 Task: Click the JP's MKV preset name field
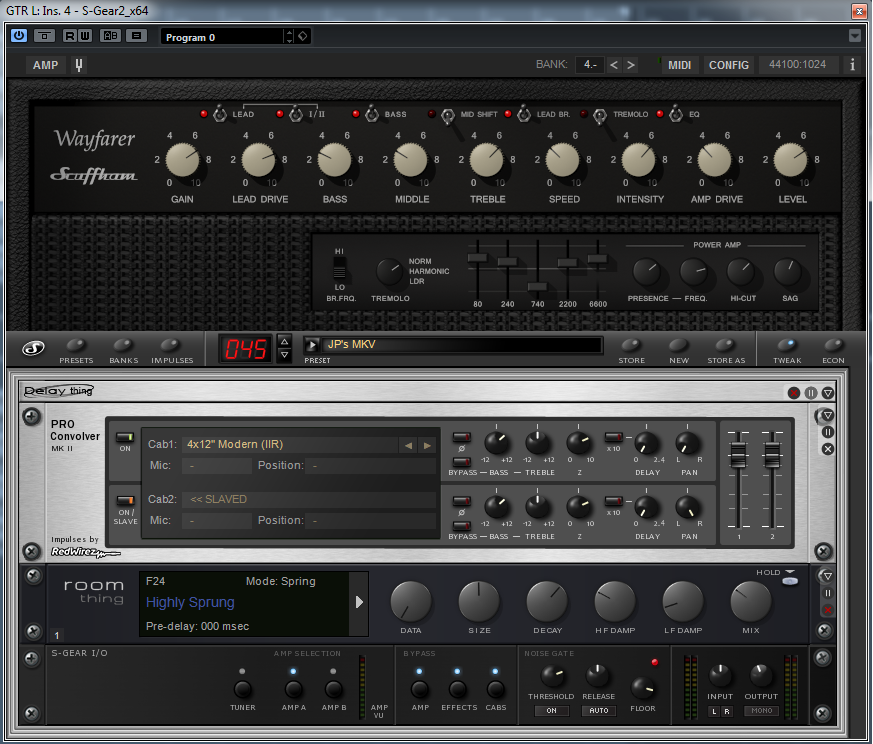click(x=461, y=345)
